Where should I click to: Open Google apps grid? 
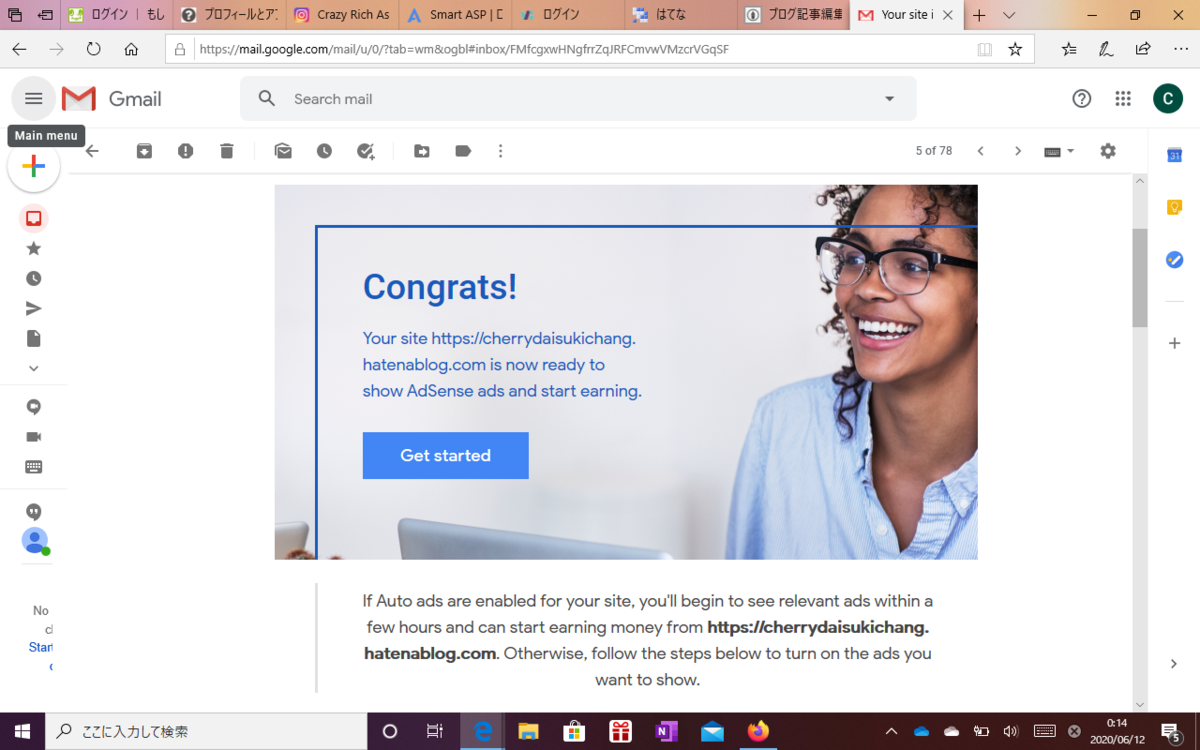[x=1123, y=98]
